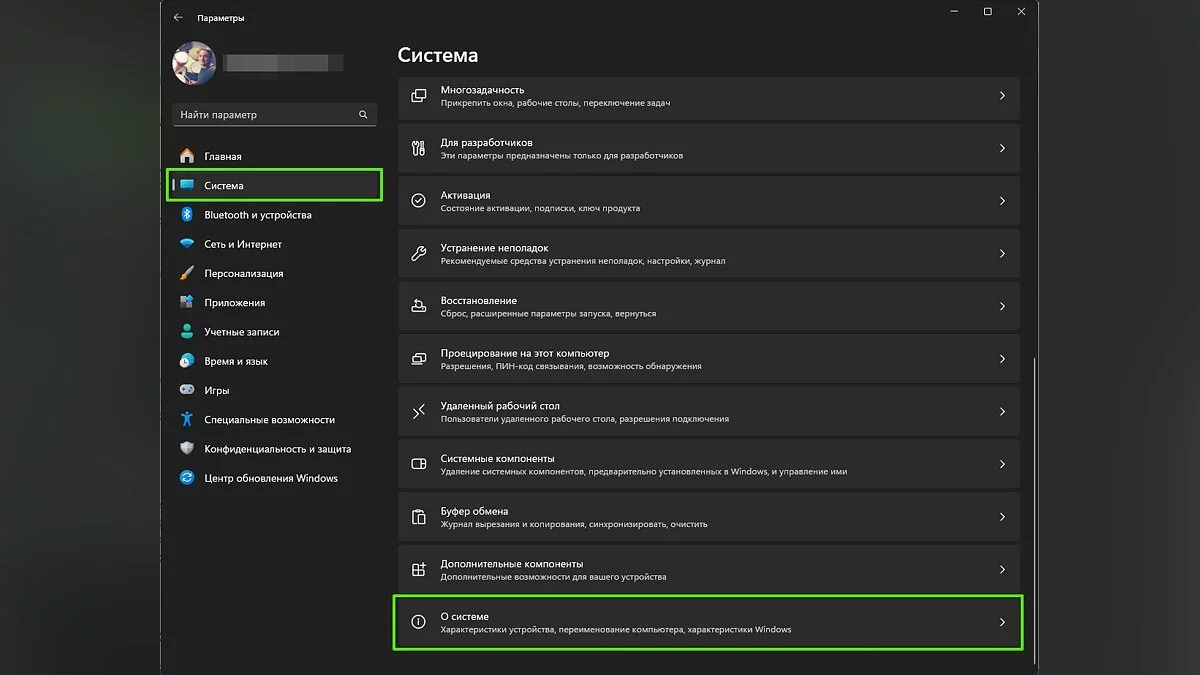Open Персонализация via its brush icon
This screenshot has height=675, width=1200.
[186, 273]
